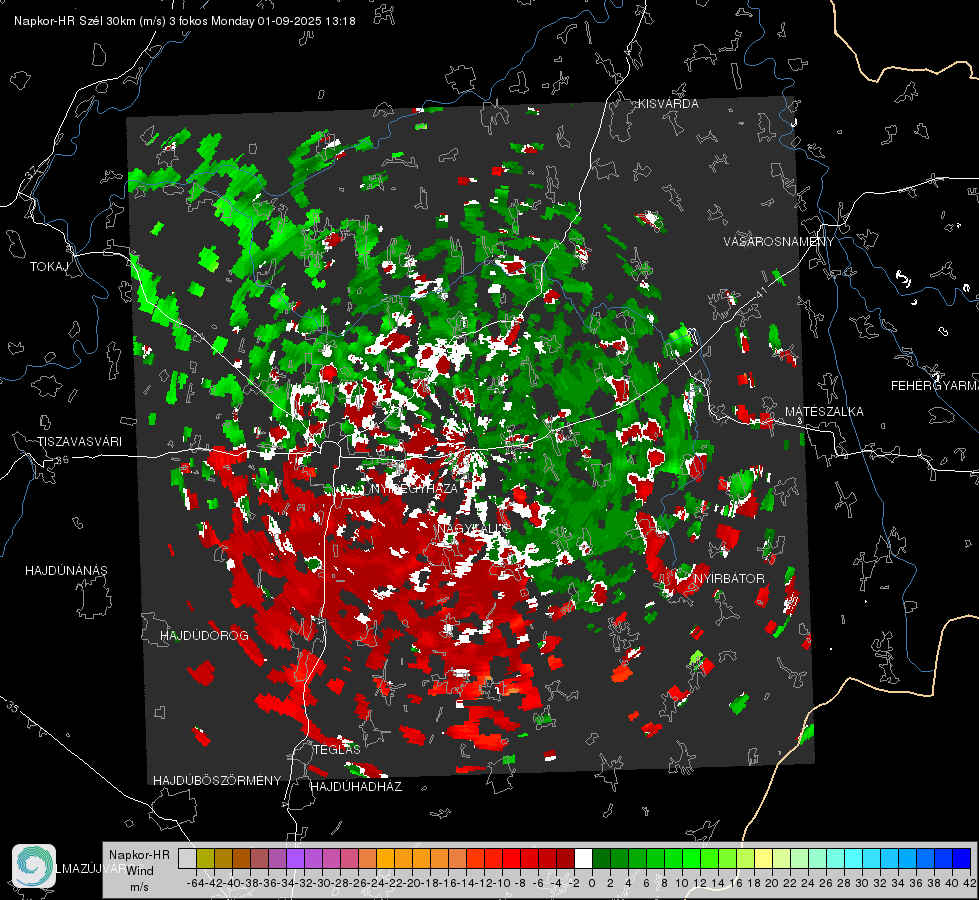979x900 pixels.
Task: Click the -24 legend value
Action: pos(376,883)
